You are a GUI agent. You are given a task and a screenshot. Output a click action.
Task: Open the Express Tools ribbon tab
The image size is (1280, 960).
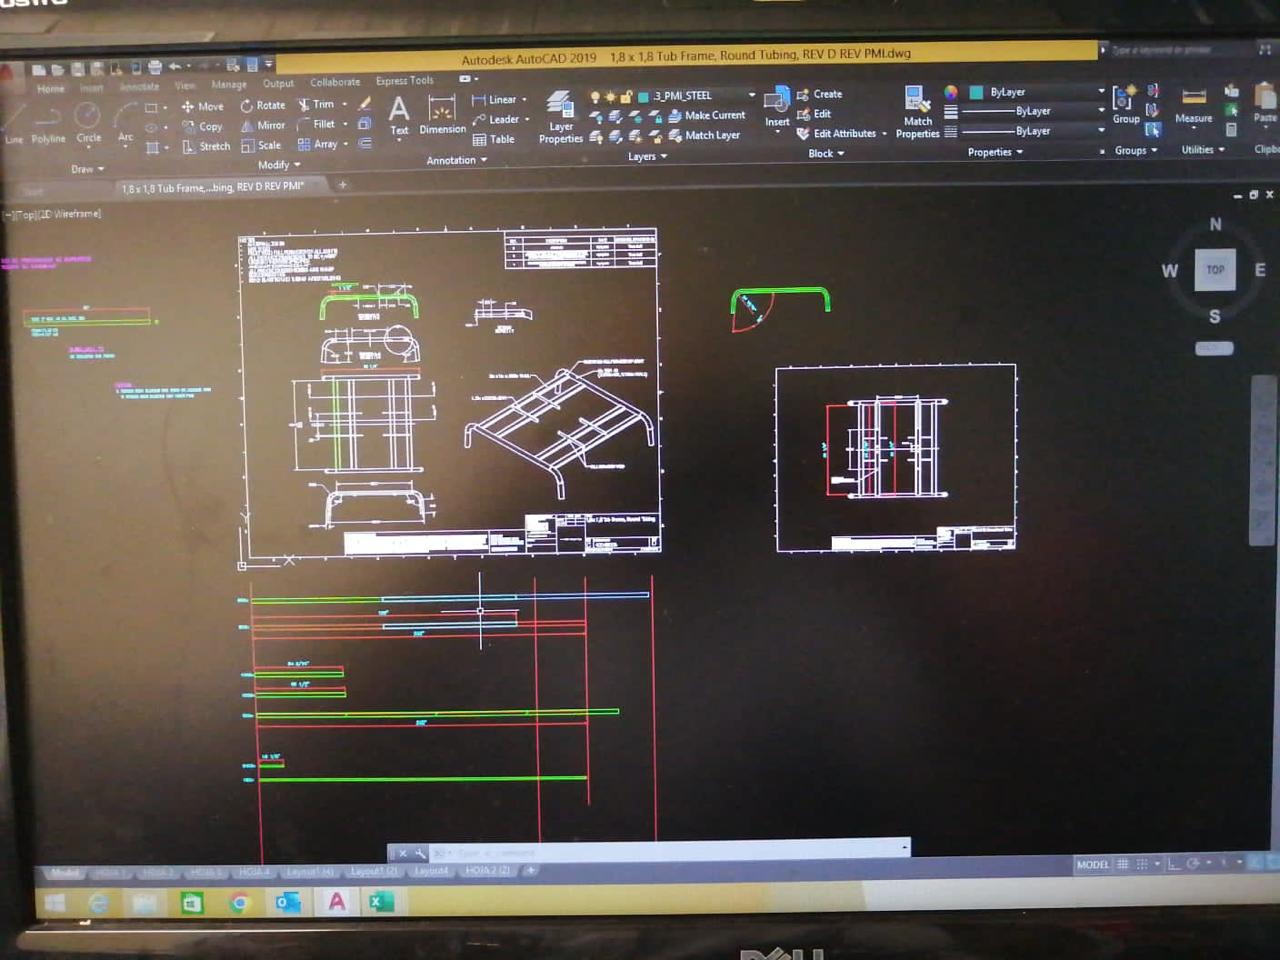click(x=404, y=81)
